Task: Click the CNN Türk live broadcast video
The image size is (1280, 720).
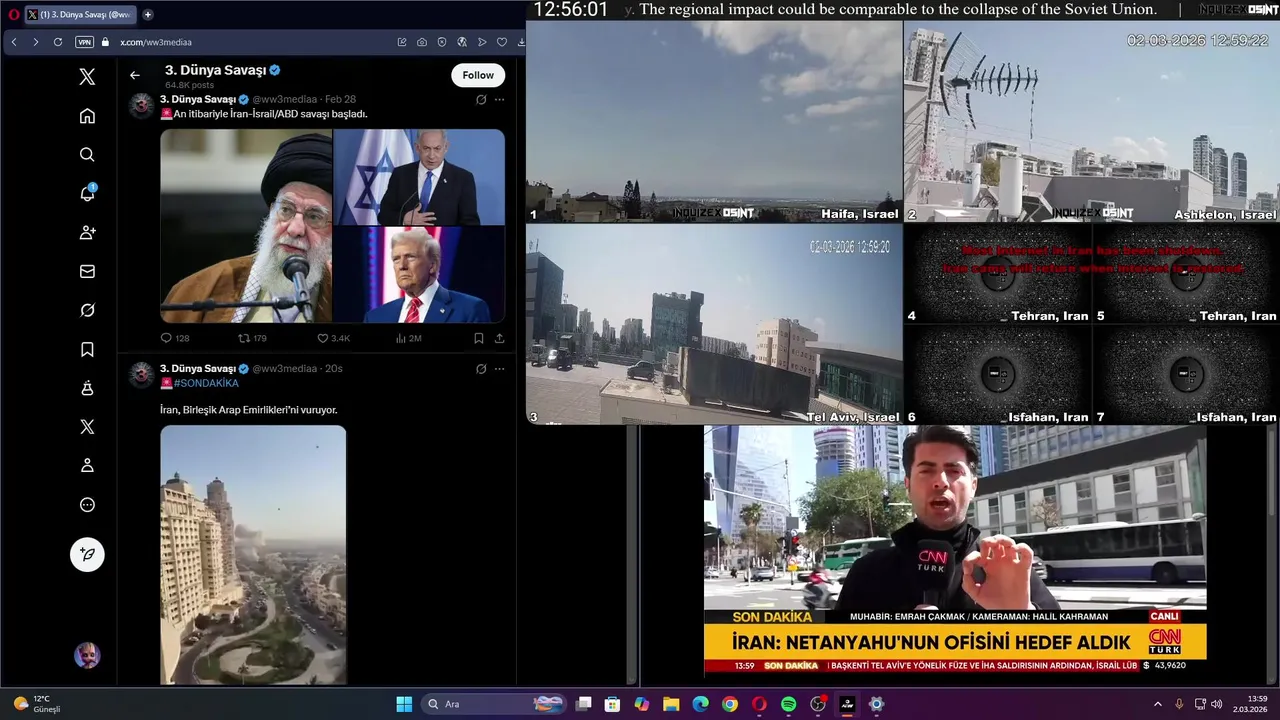Action: click(x=955, y=549)
